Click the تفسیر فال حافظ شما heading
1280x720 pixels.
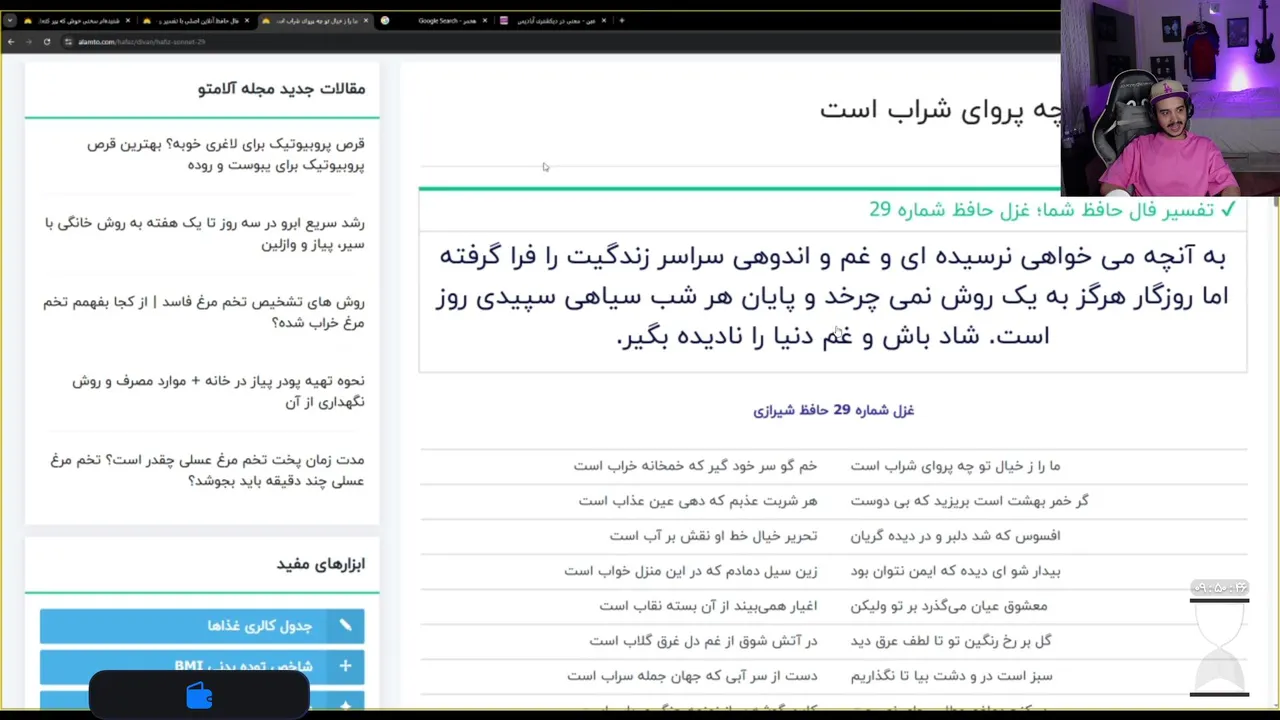[1042, 209]
